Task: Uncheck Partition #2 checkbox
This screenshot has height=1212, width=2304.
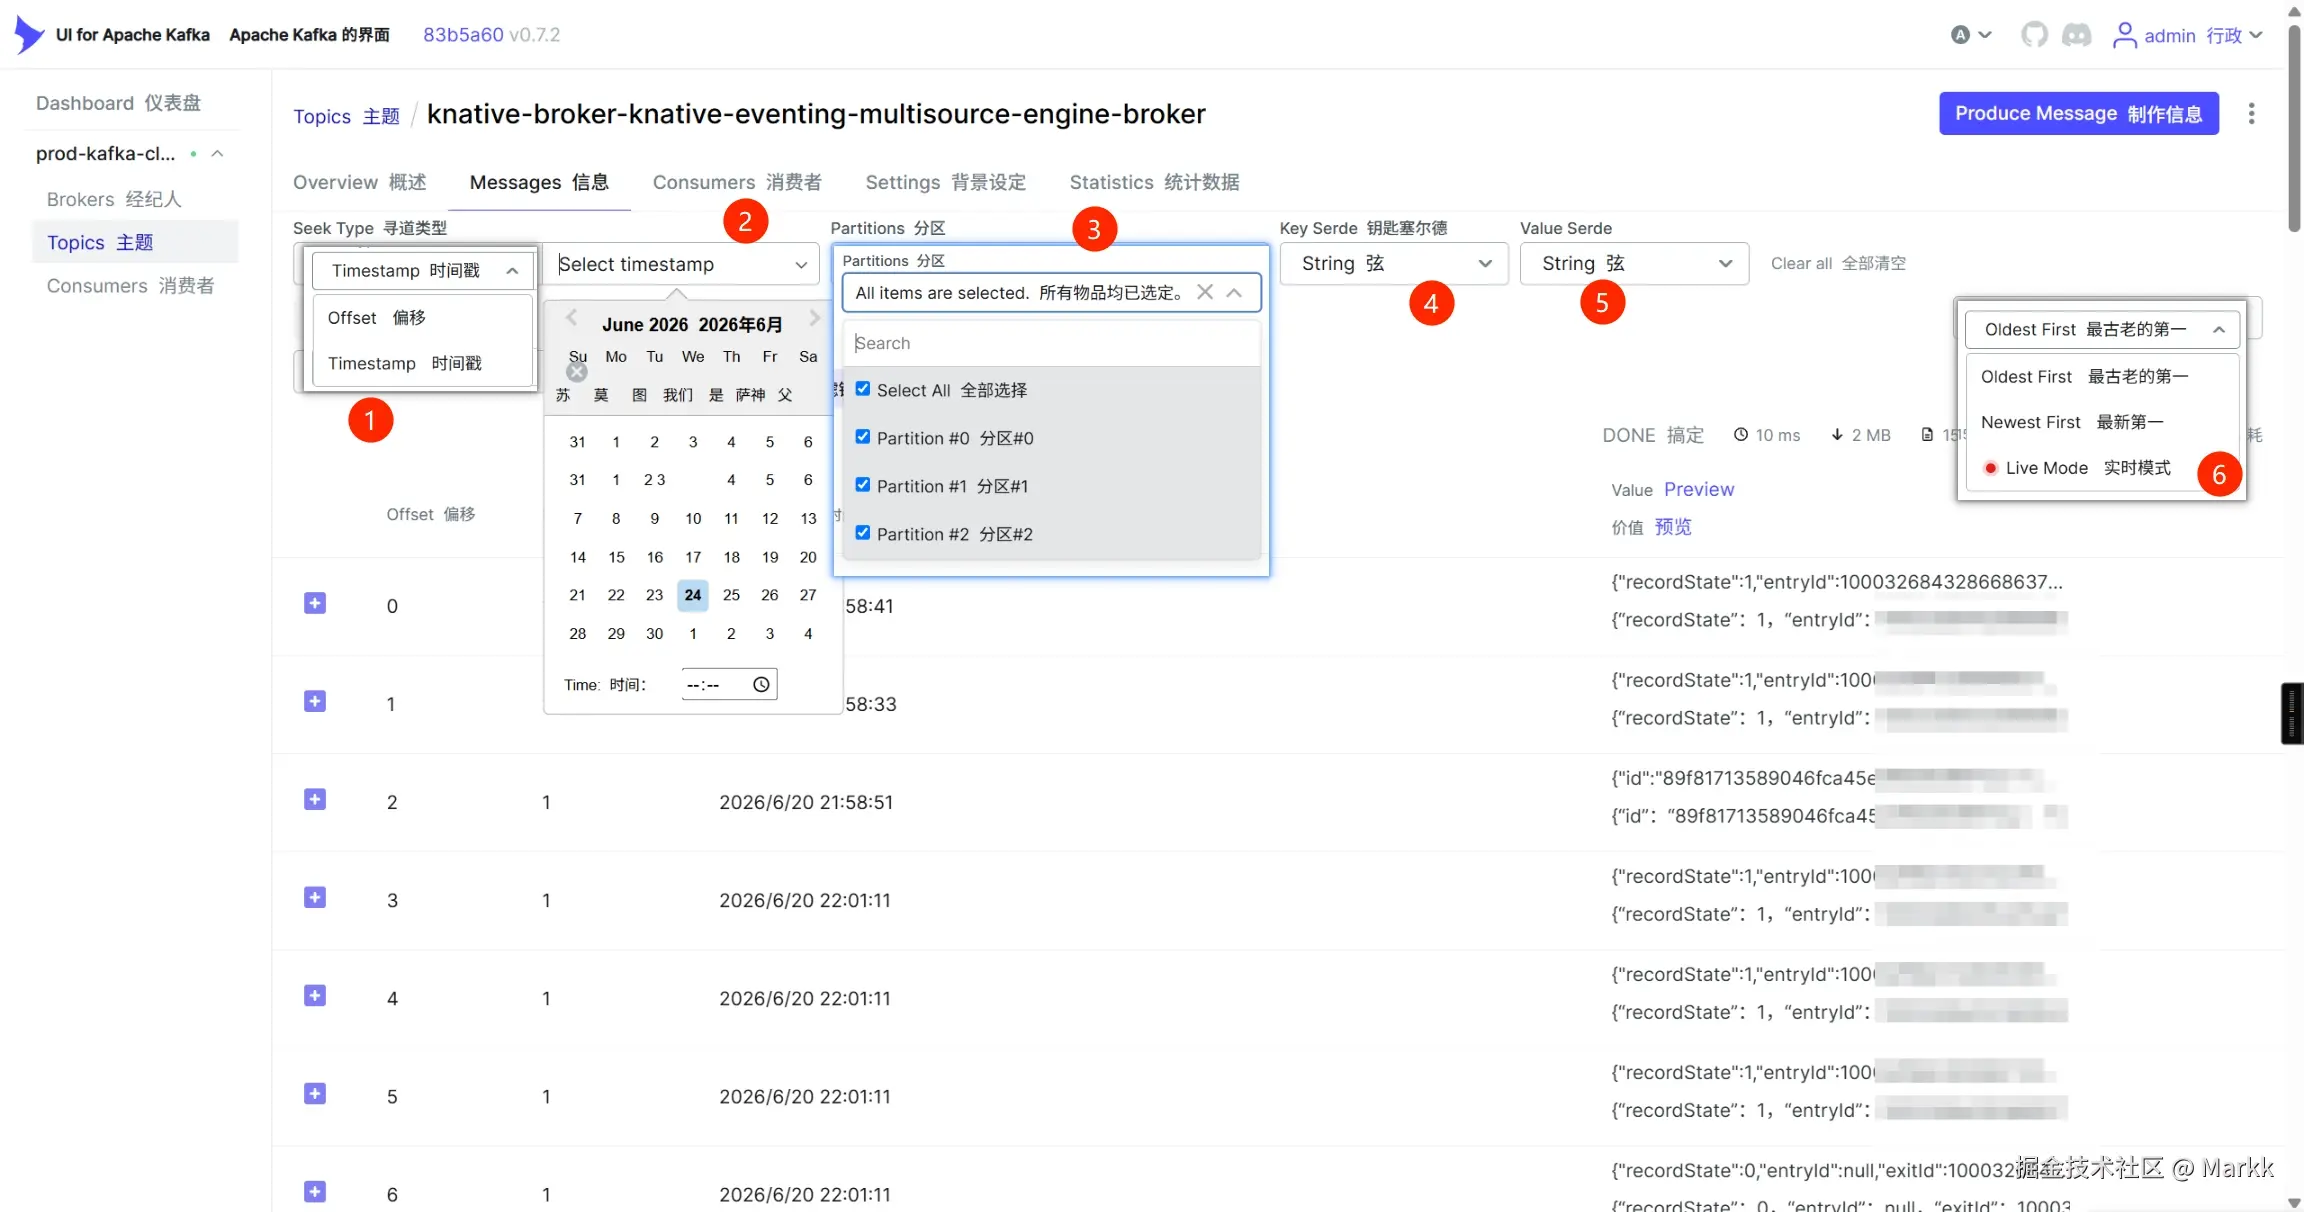Action: pos(863,533)
